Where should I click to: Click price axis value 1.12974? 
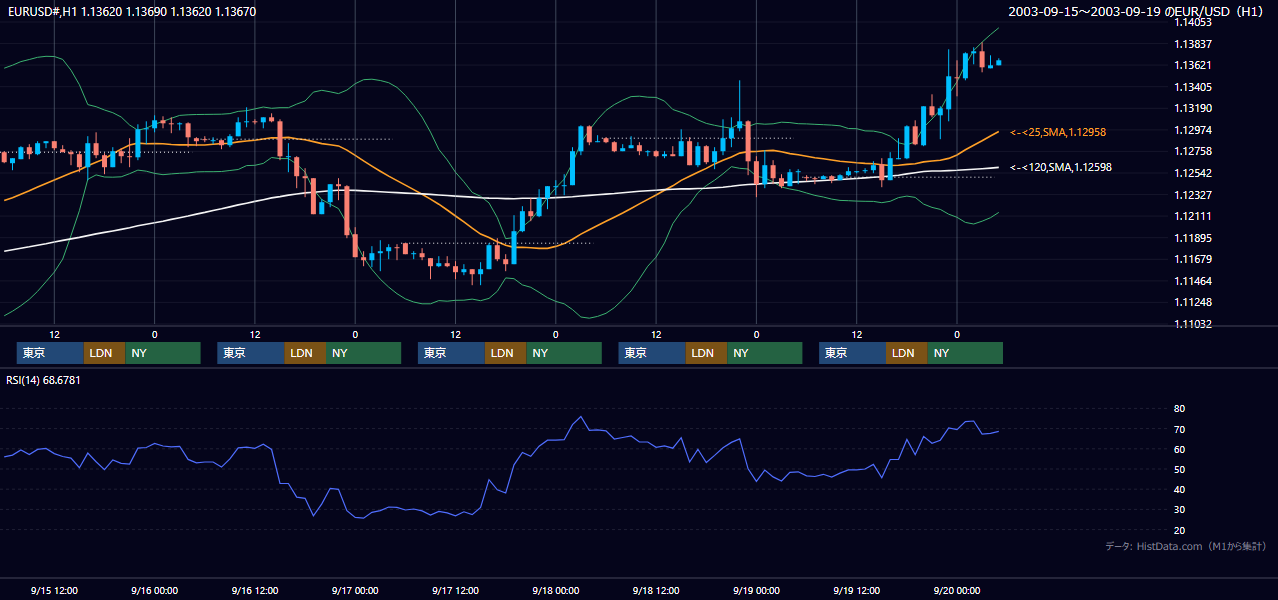[1193, 130]
